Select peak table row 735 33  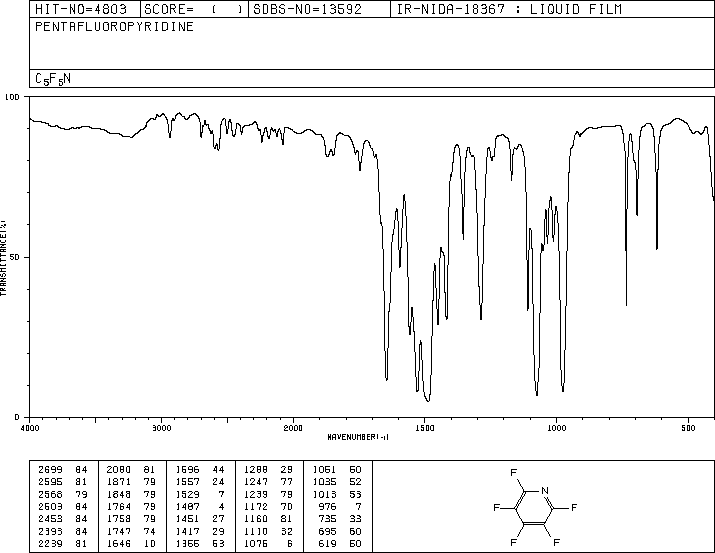tap(340, 519)
